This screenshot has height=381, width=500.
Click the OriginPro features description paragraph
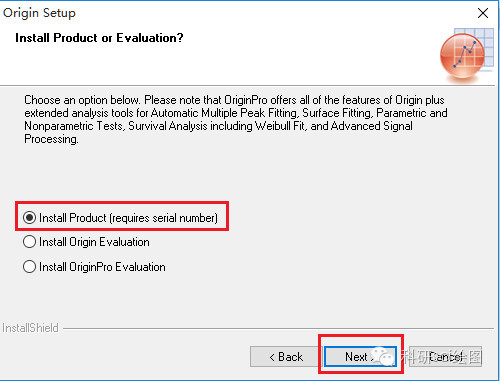[236, 119]
